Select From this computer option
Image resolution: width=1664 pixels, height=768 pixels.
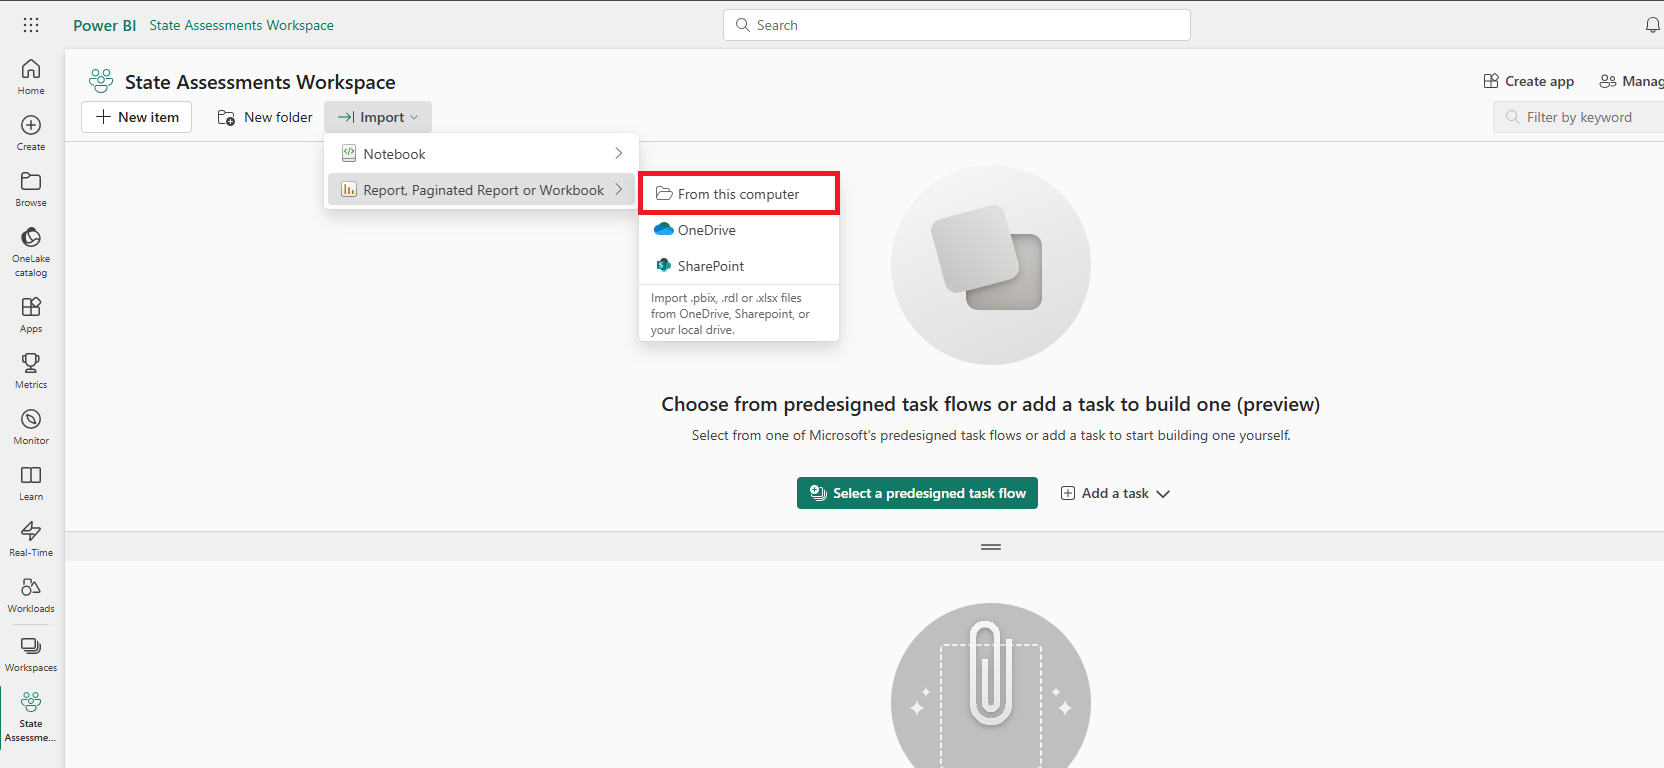click(x=738, y=194)
